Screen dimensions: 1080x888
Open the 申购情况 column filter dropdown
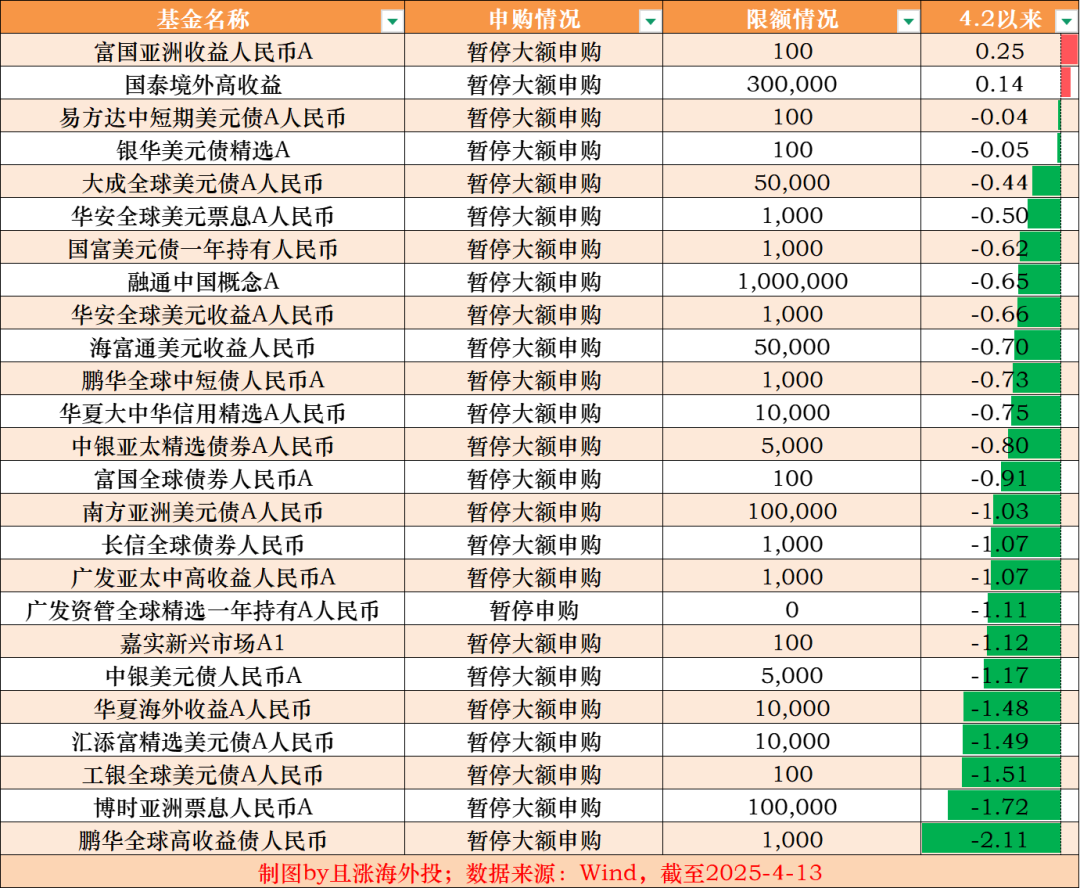point(650,21)
